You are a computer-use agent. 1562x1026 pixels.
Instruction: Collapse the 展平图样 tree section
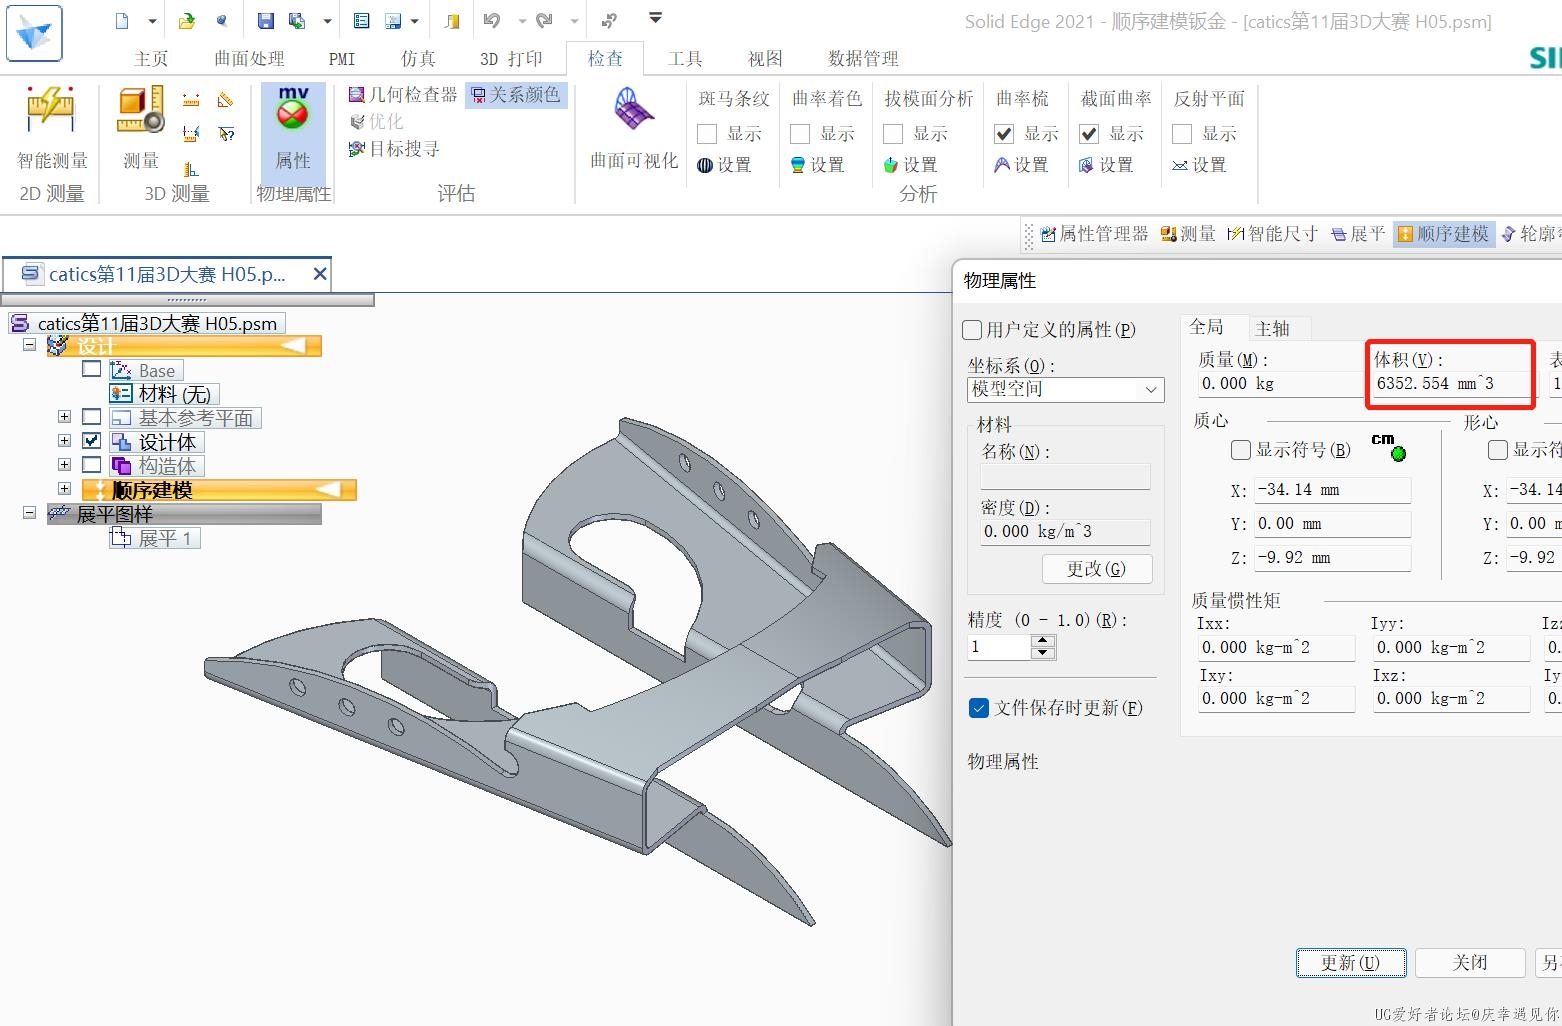(x=29, y=513)
